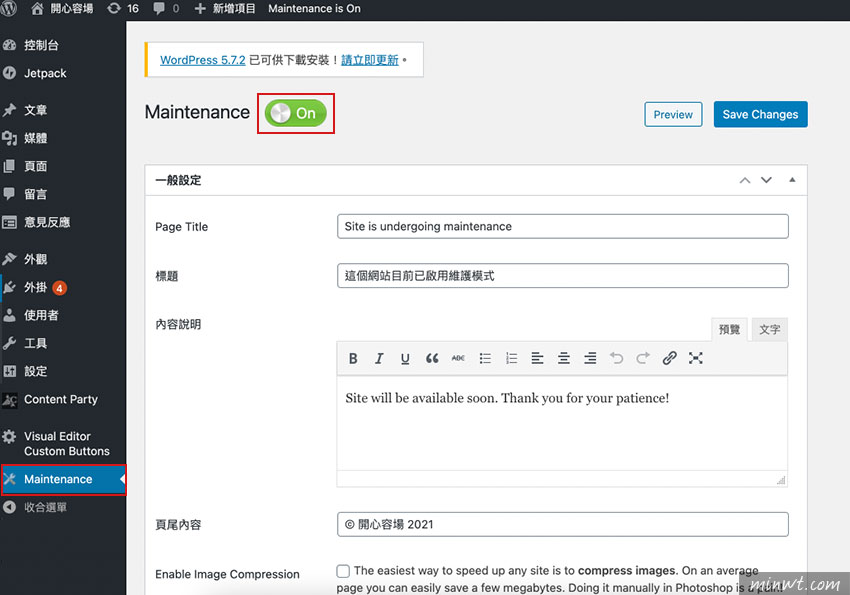Click the 頁尾內容 footer input field

[x=563, y=525]
